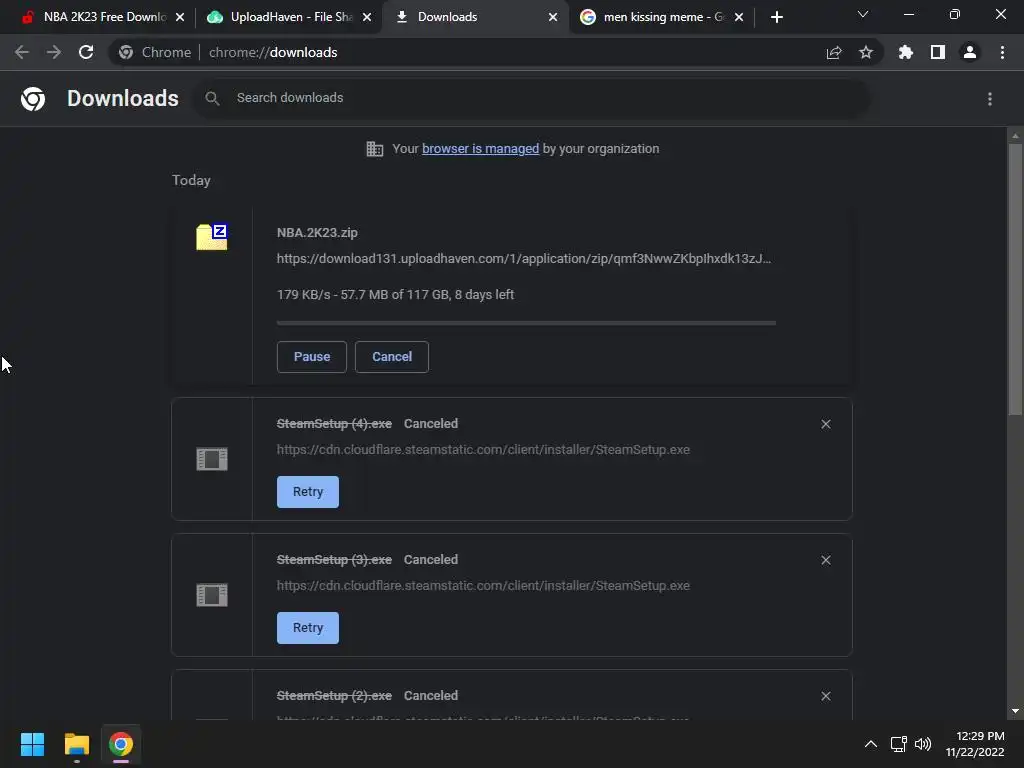Open File Explorer from the taskbar
The image size is (1024, 768).
click(76, 744)
